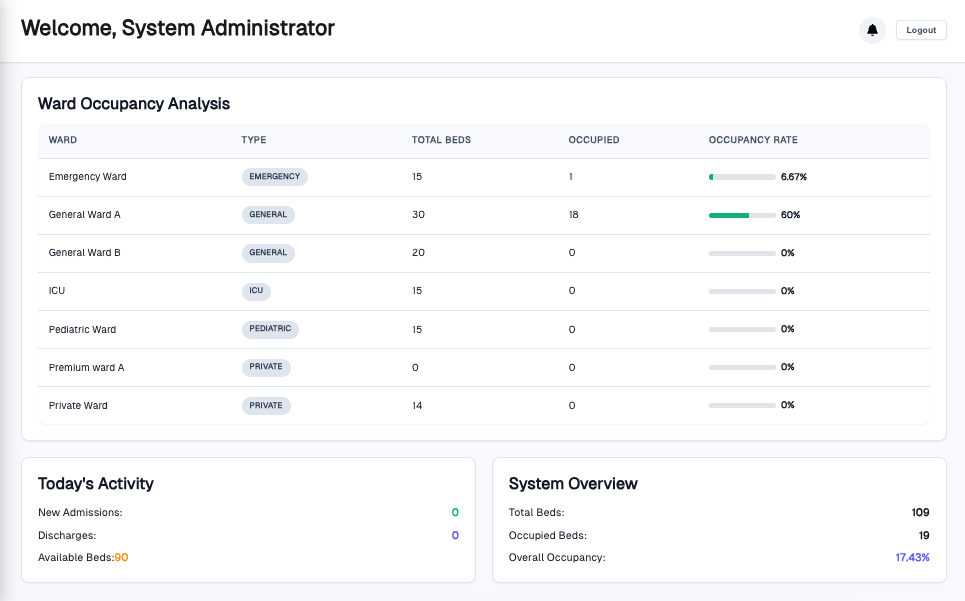Screen dimensions: 965x601
Task: Click the GENERAL badge on General Ward A
Action: click(x=267, y=214)
